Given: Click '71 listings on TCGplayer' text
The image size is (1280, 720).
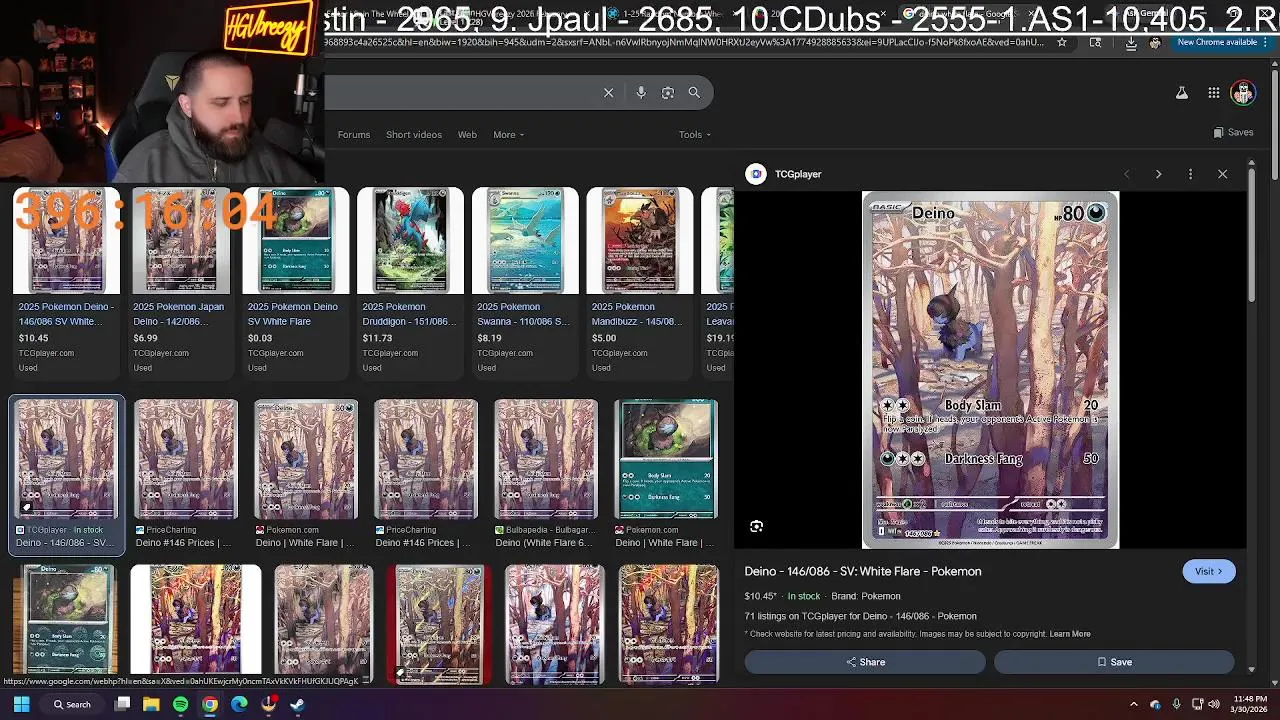Looking at the screenshot, I should pos(860,616).
